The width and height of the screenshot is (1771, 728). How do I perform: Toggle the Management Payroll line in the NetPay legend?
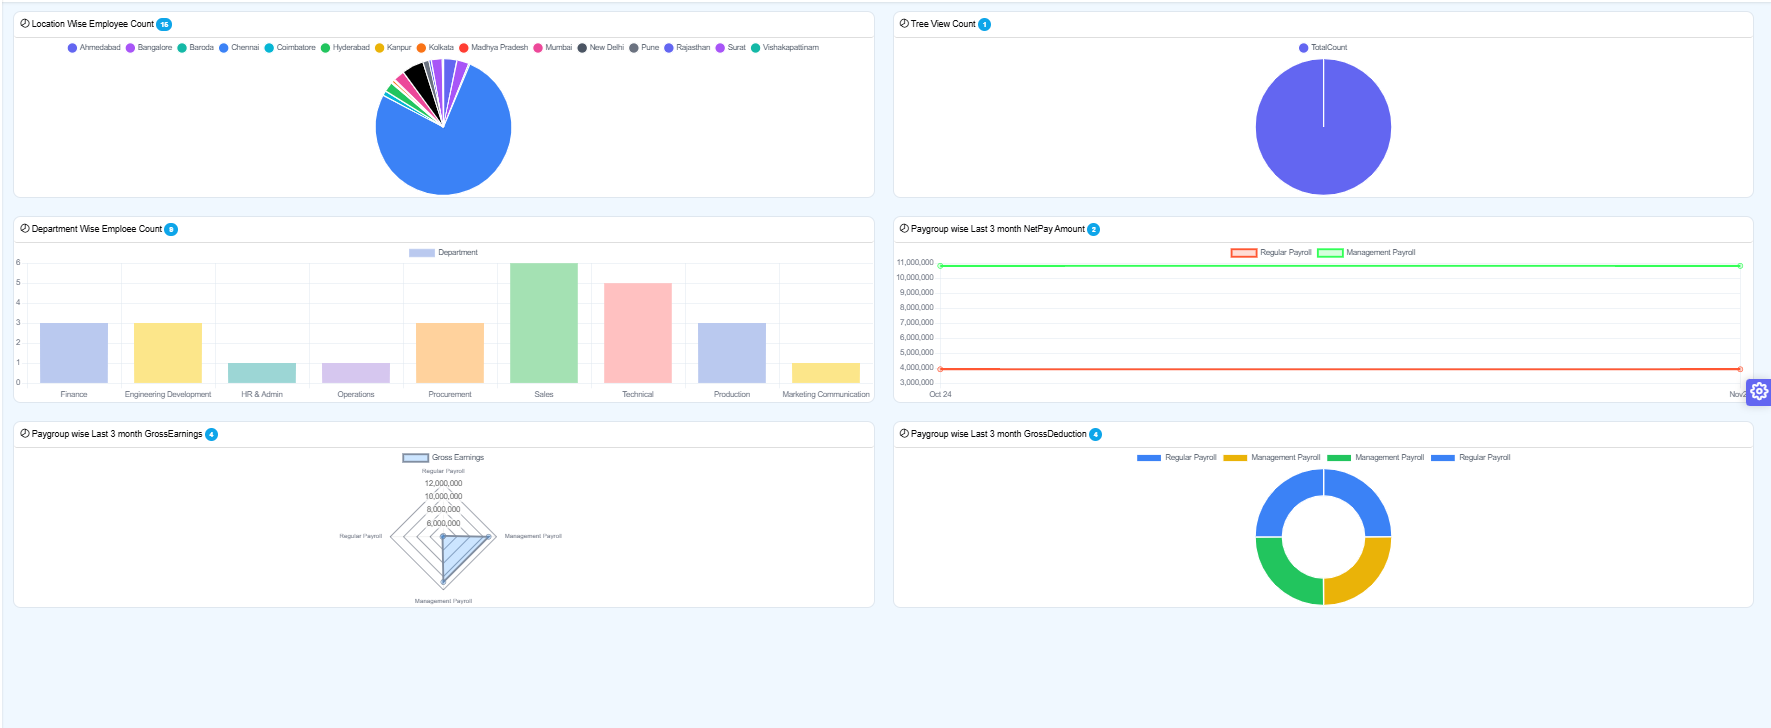(x=1366, y=253)
